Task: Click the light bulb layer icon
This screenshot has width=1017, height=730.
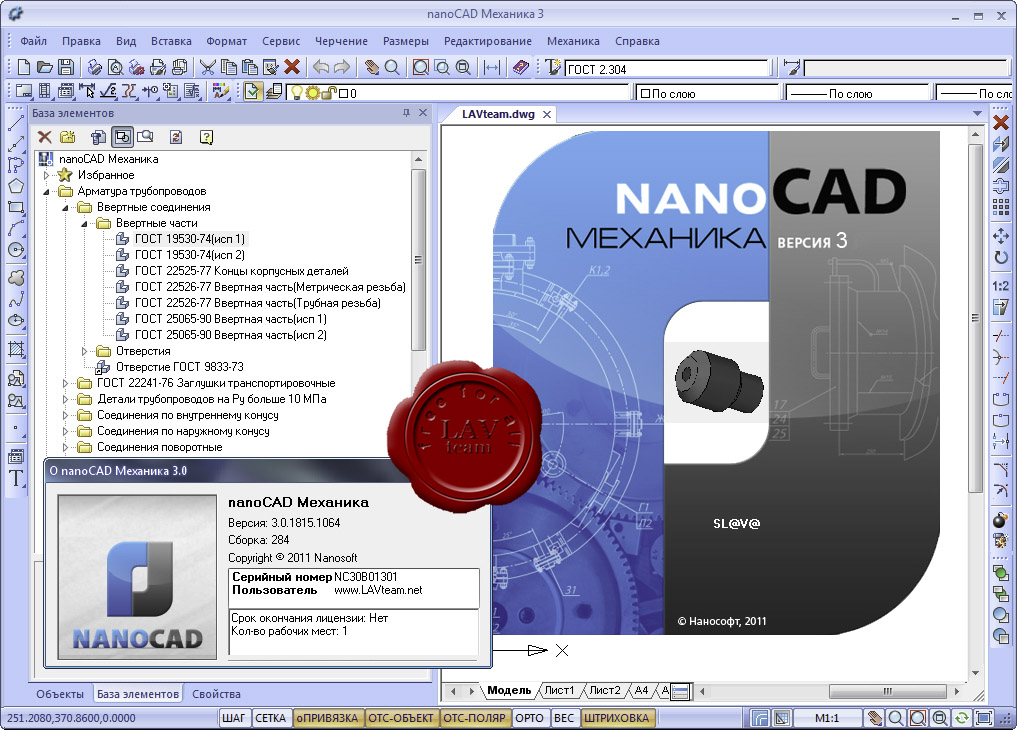Action: 296,93
